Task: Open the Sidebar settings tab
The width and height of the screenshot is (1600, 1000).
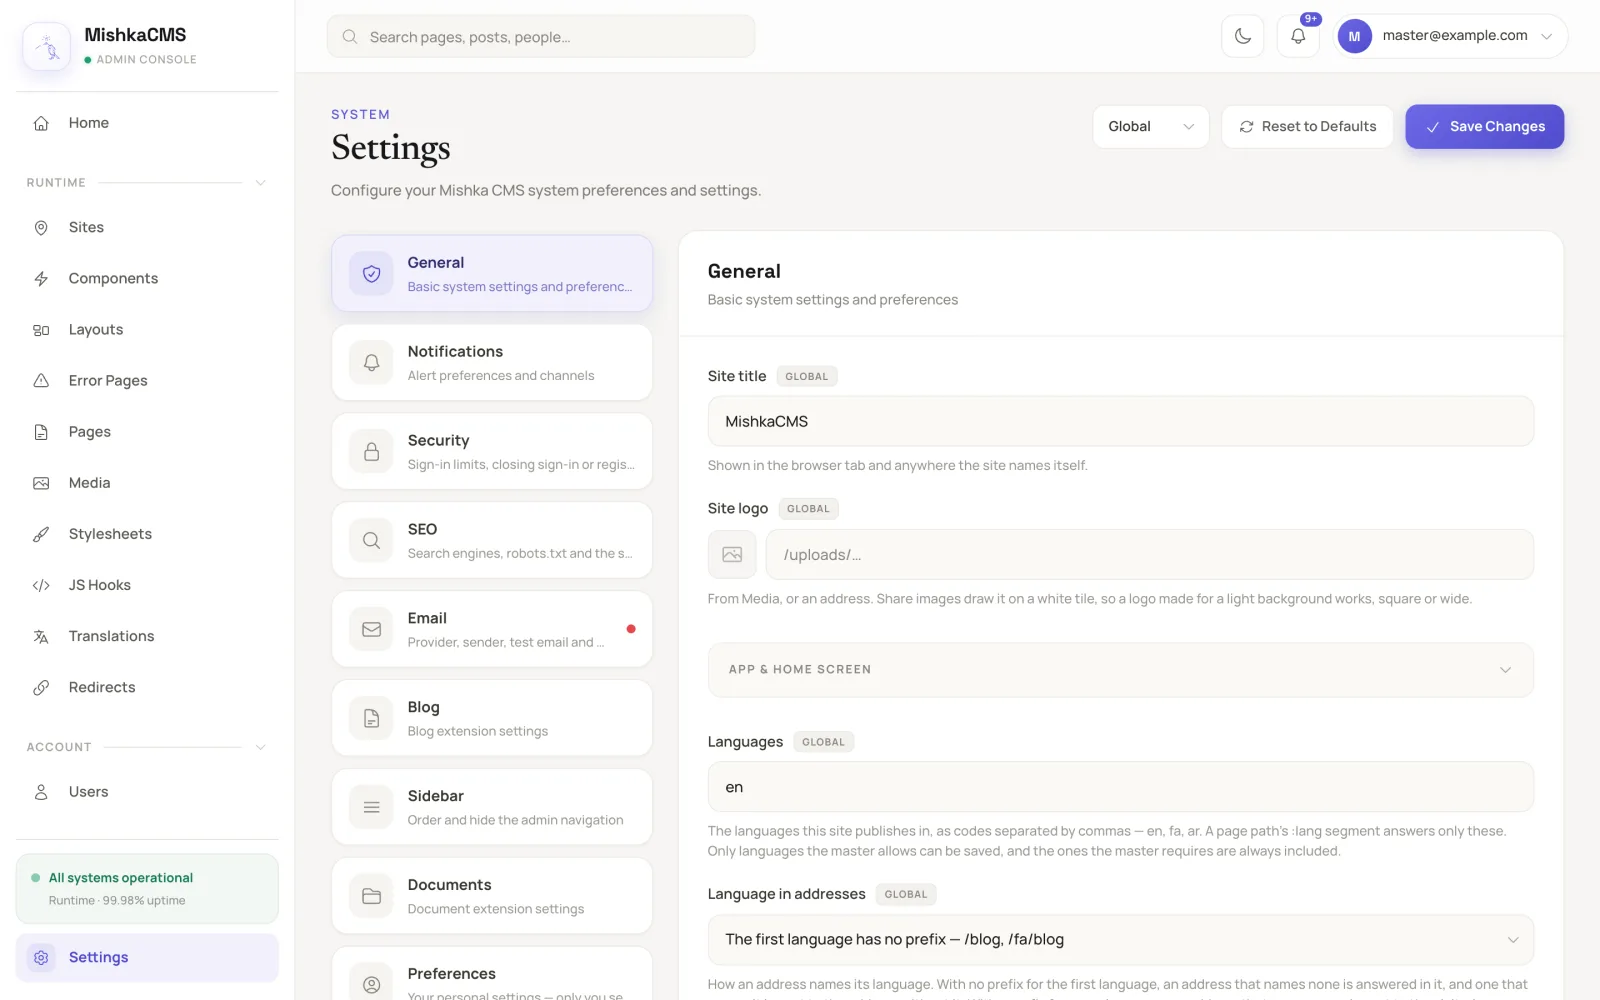Action: pos(492,807)
